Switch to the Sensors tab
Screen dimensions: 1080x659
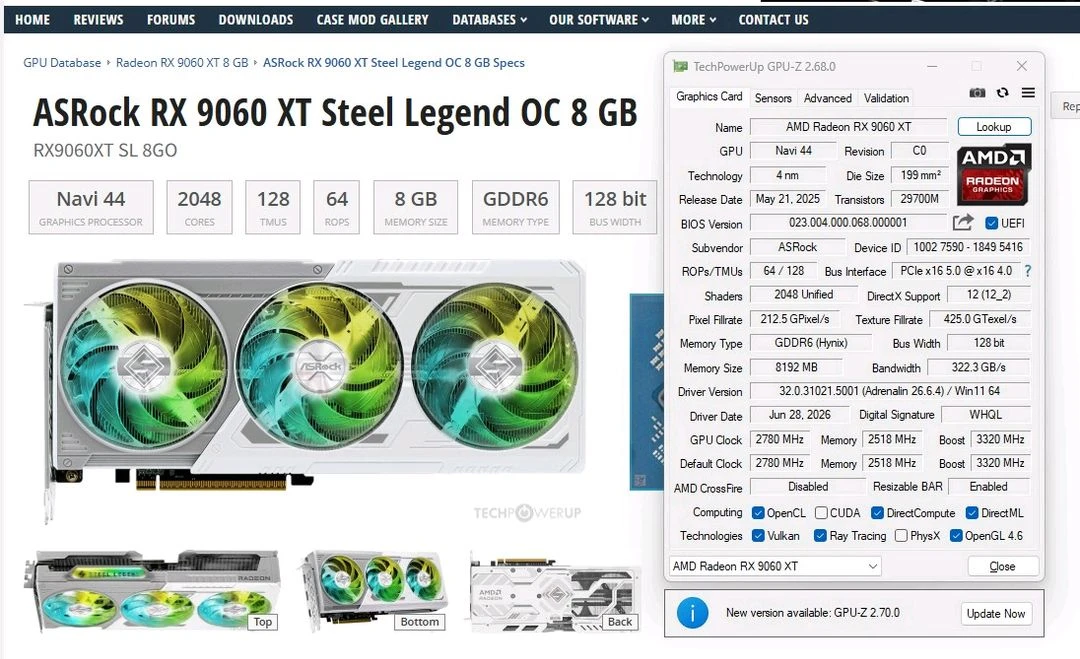(773, 98)
